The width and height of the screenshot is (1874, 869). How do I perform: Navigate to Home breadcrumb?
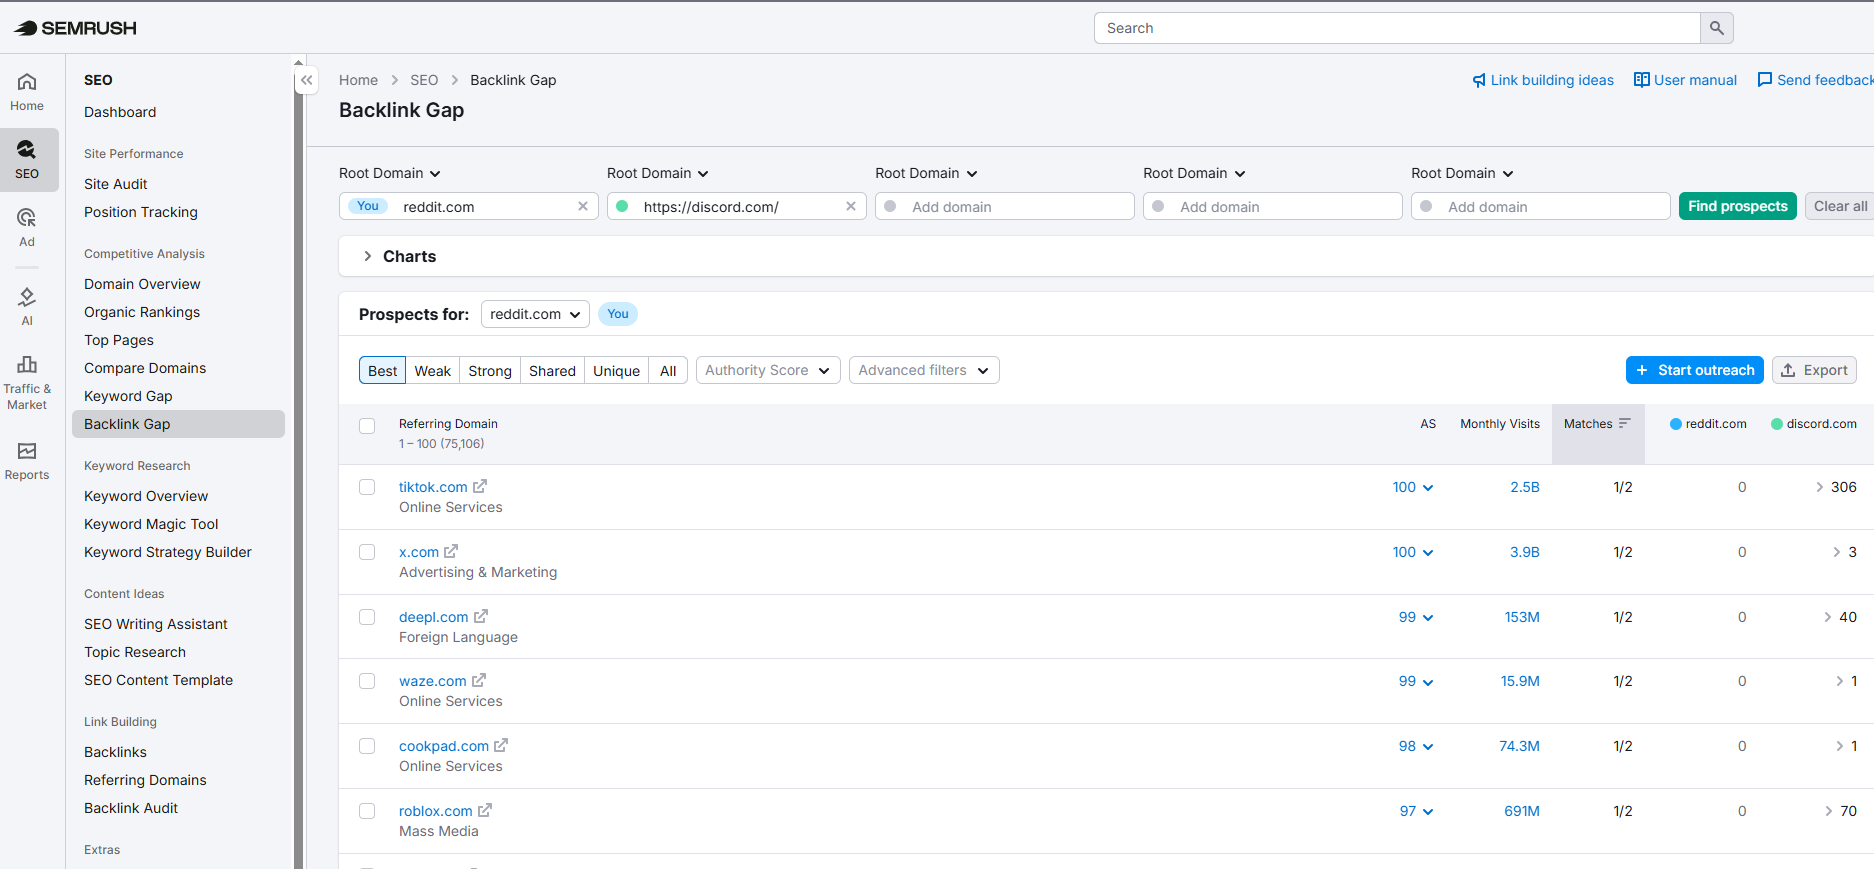(x=358, y=80)
